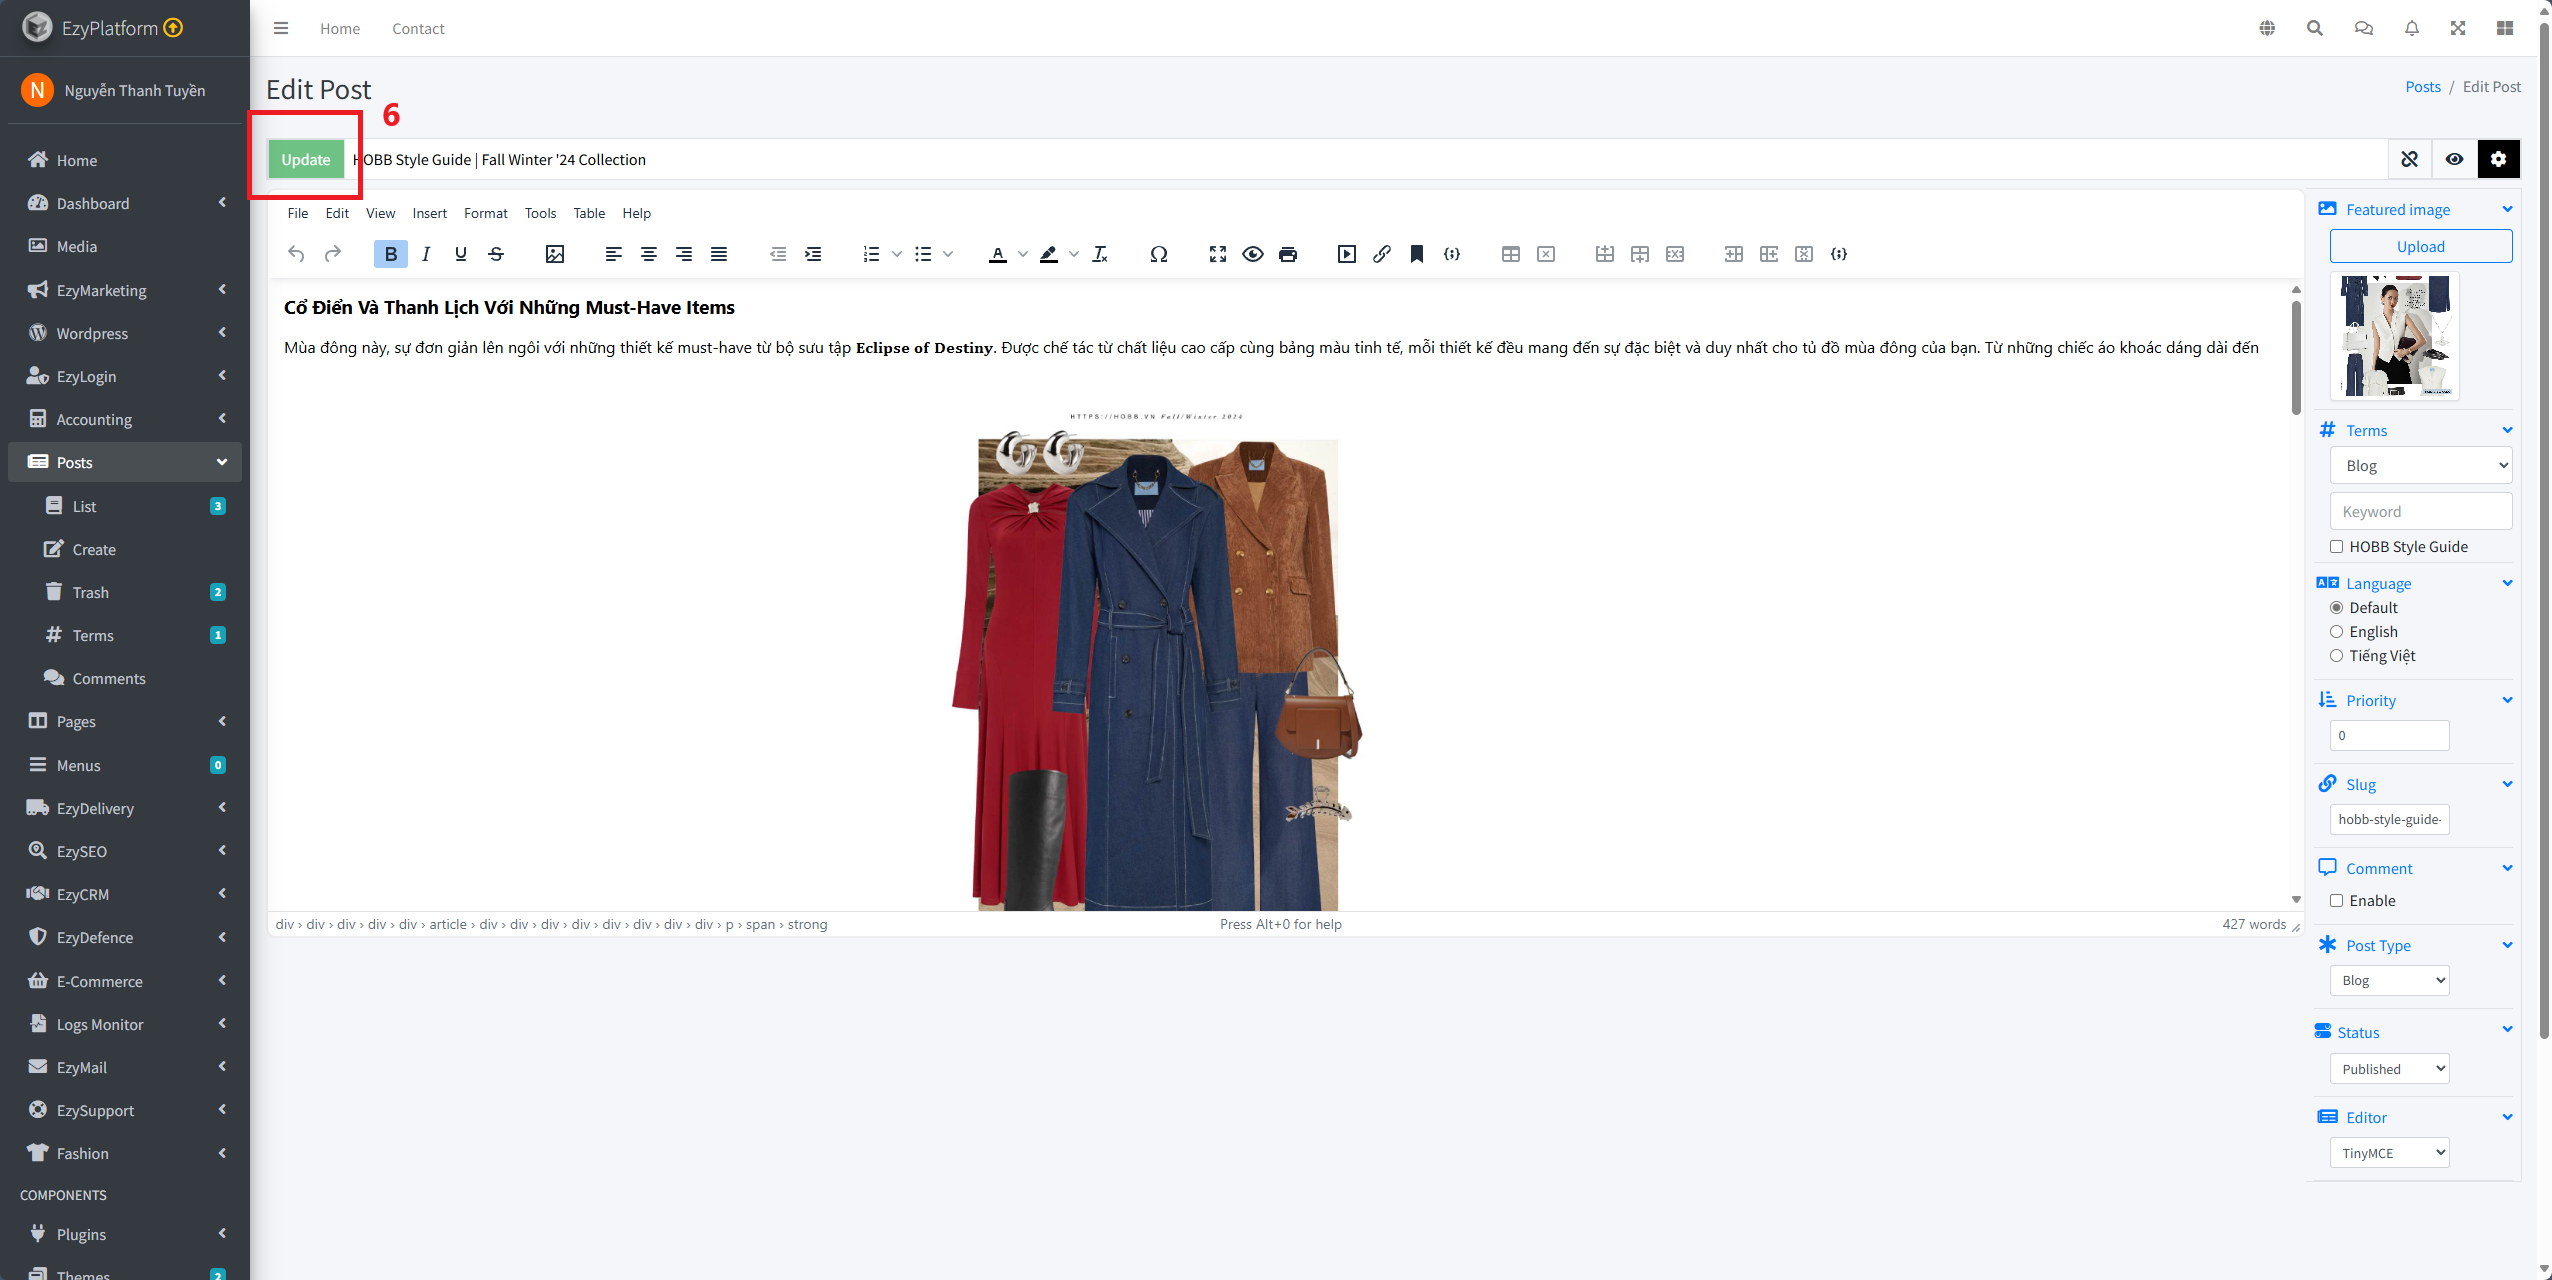This screenshot has width=2552, height=1280.
Task: Enable comments checkbox
Action: click(x=2337, y=900)
